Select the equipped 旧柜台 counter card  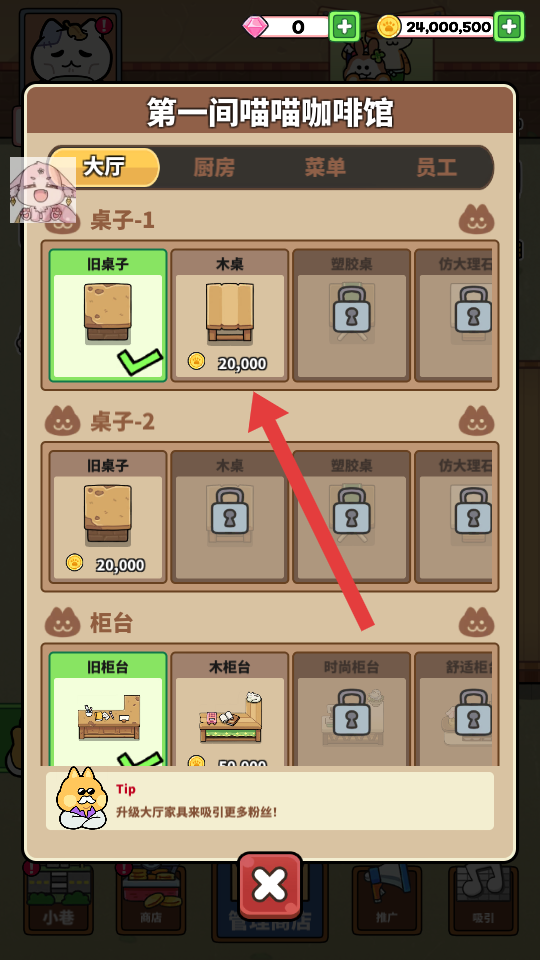(108, 708)
